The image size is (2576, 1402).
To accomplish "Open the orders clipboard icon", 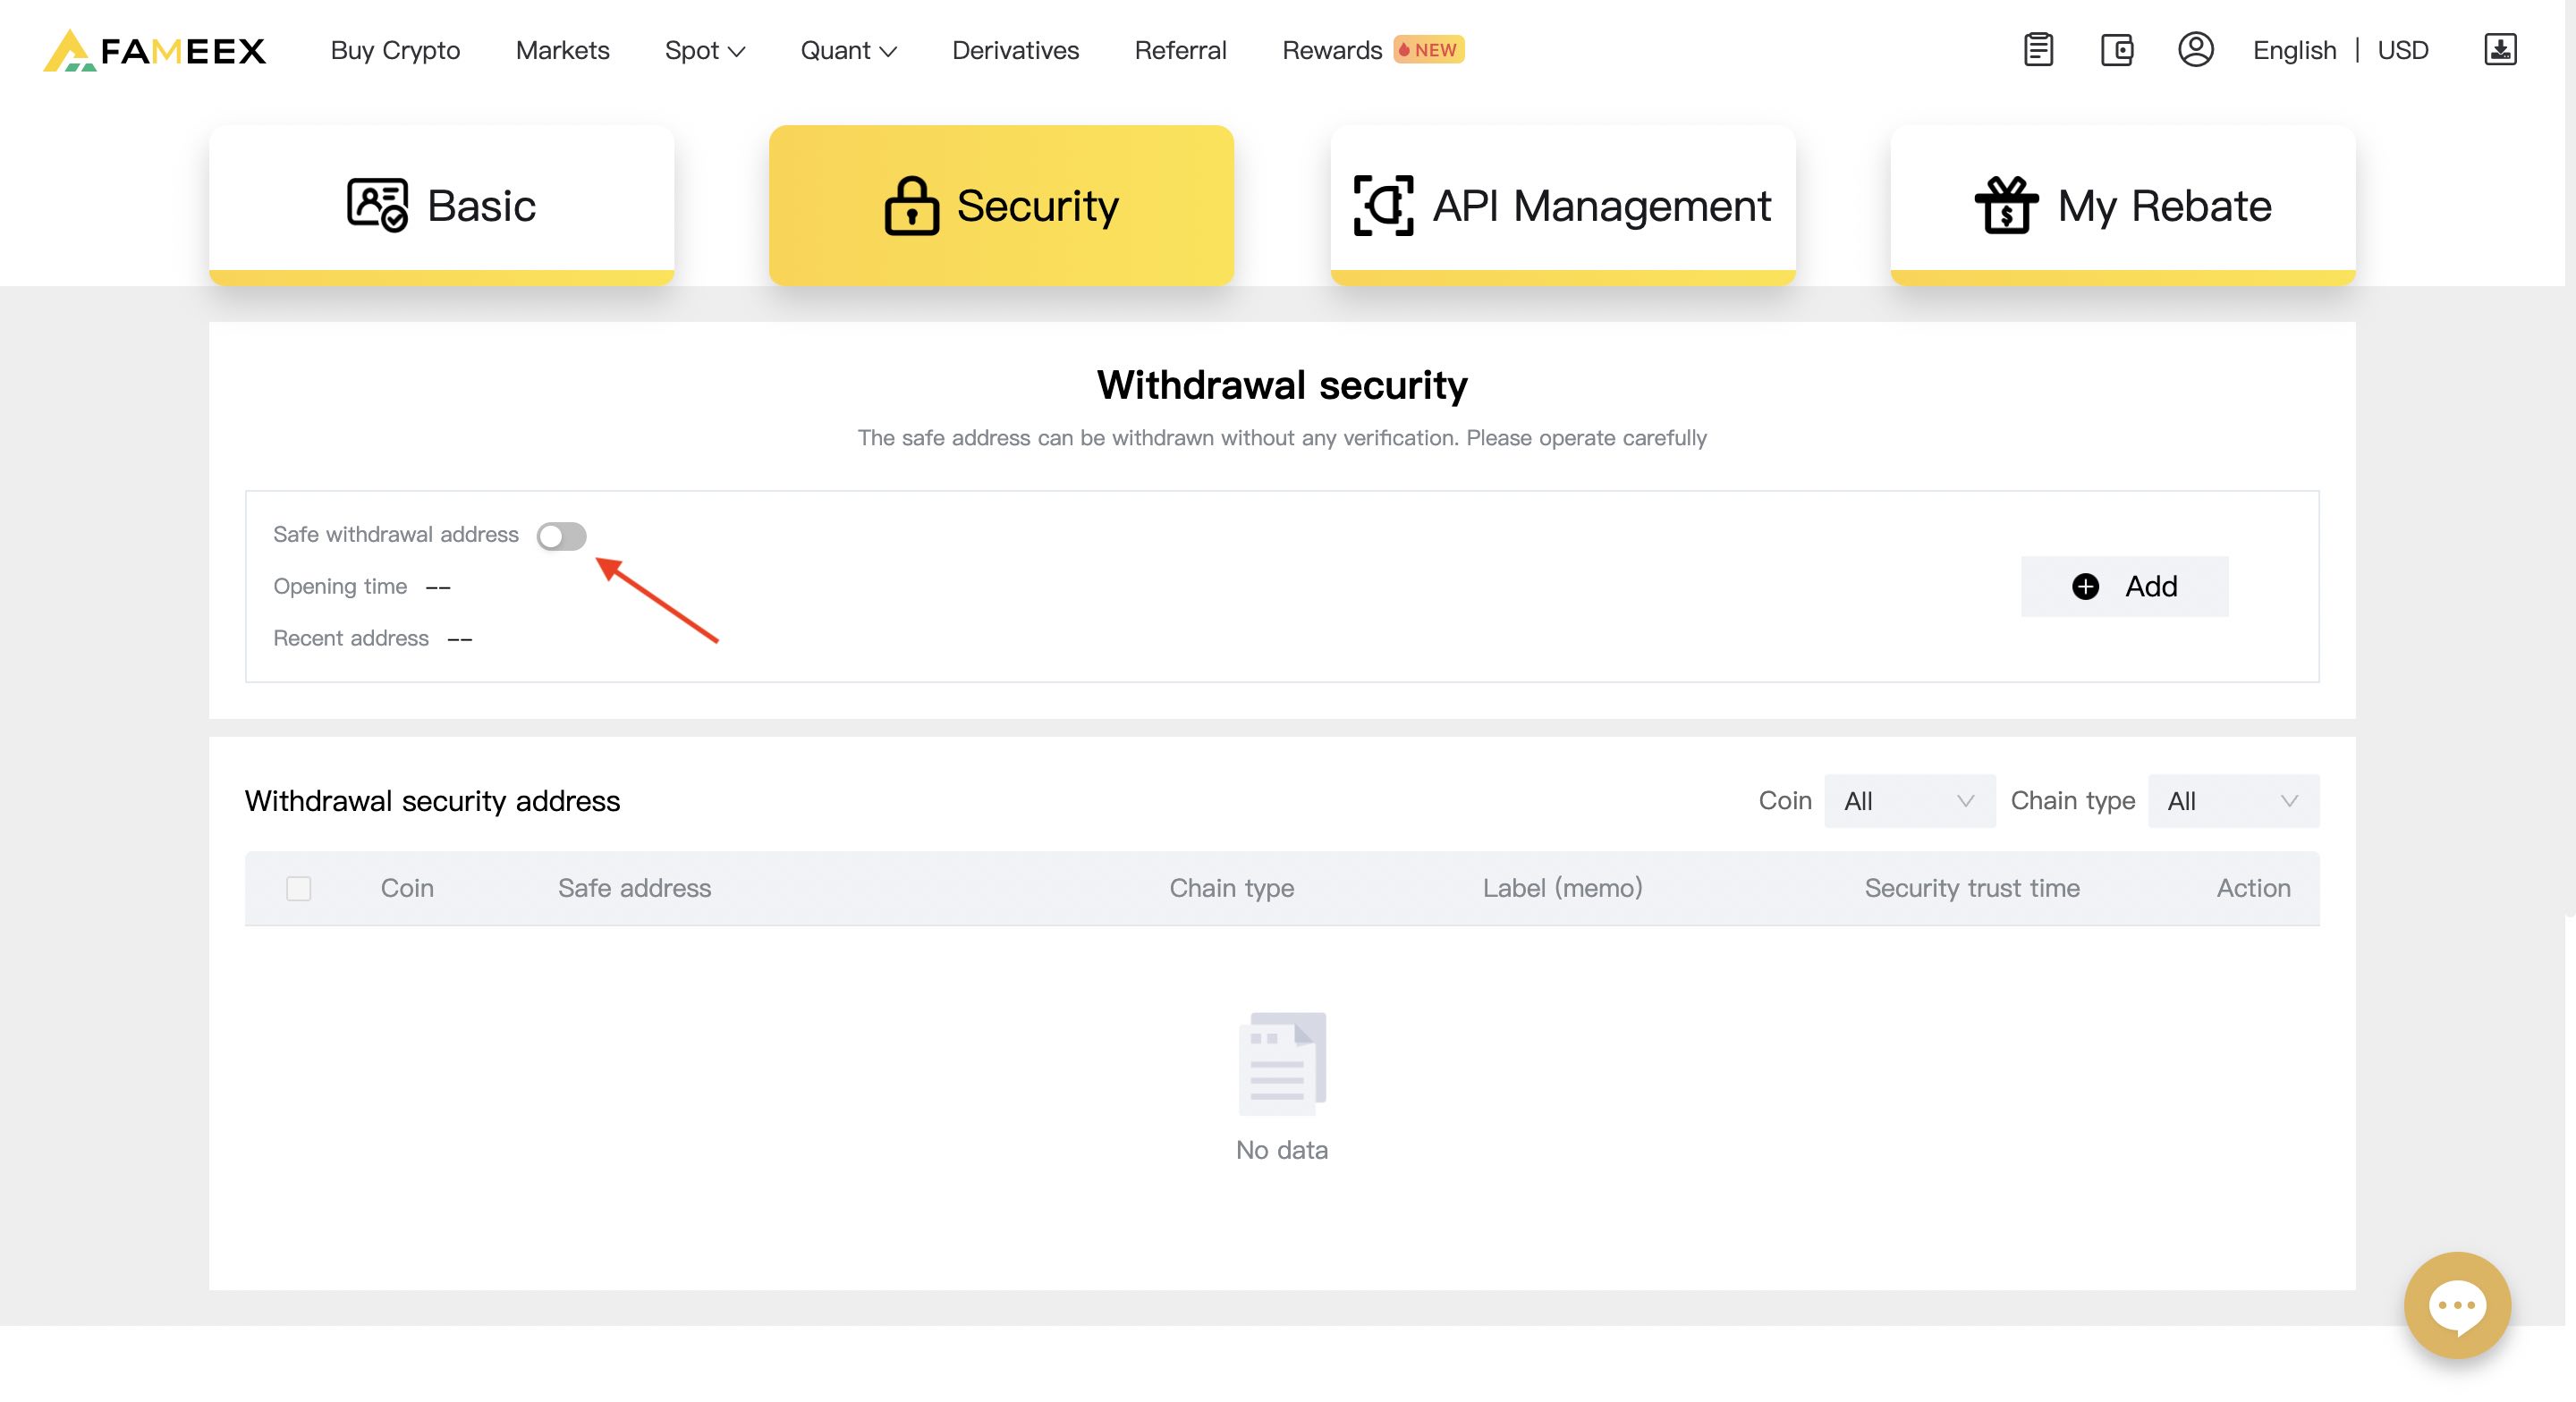I will [x=2038, y=50].
